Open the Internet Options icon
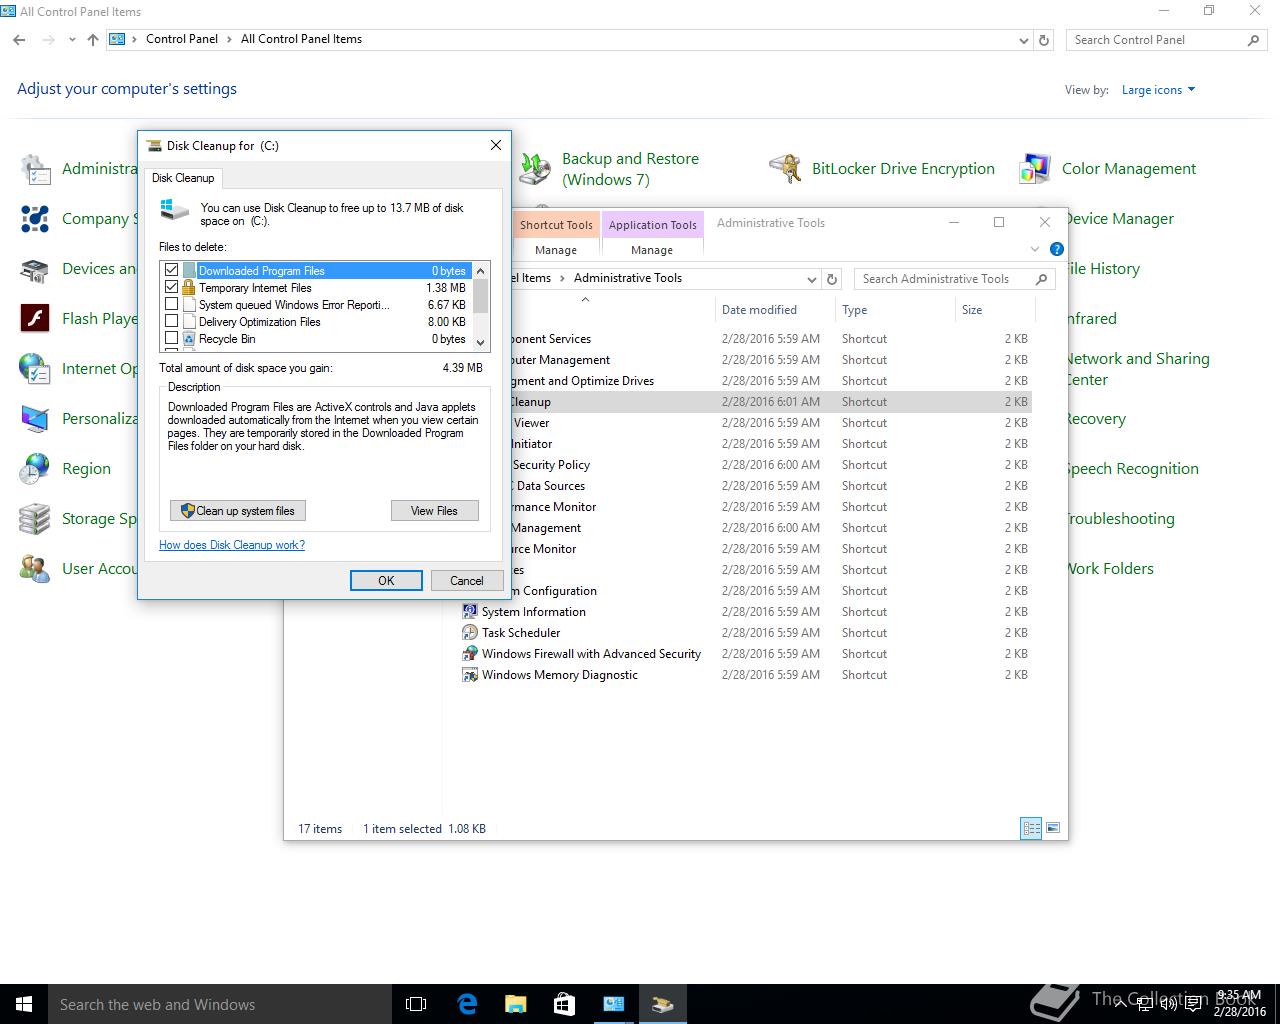Screen dimensions: 1280x1024 click(36, 369)
